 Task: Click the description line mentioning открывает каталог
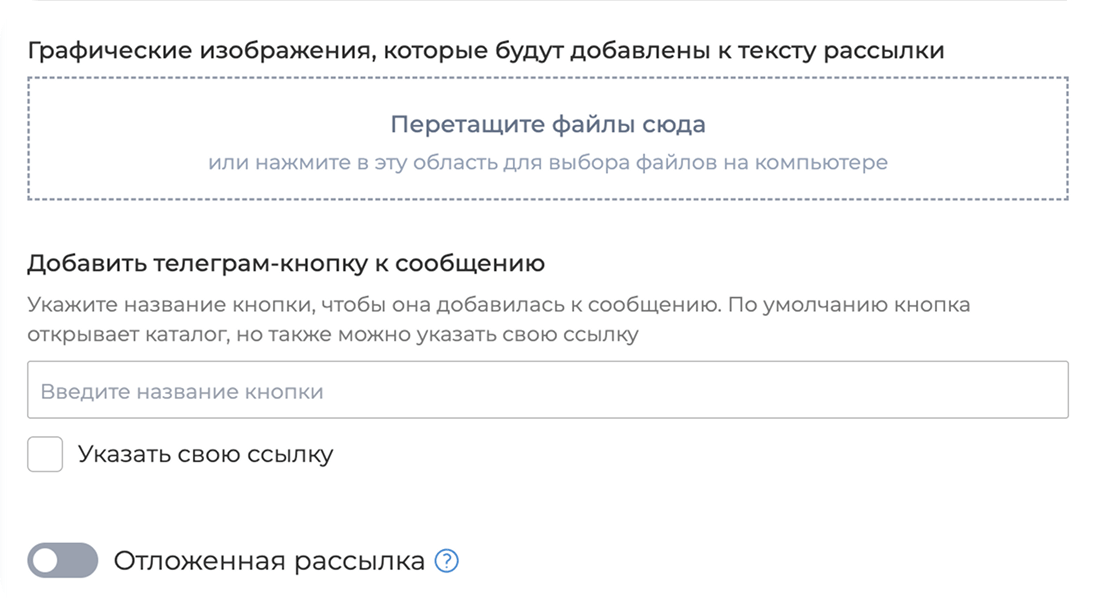[332, 334]
